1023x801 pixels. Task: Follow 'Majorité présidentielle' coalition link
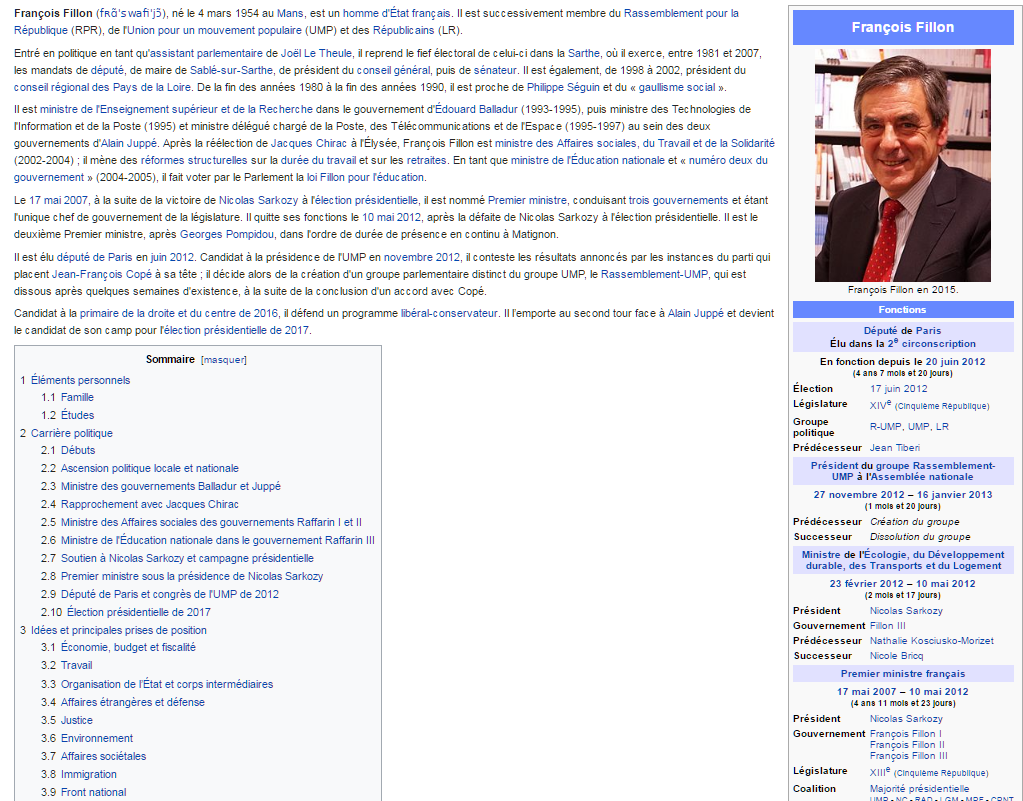tap(919, 789)
